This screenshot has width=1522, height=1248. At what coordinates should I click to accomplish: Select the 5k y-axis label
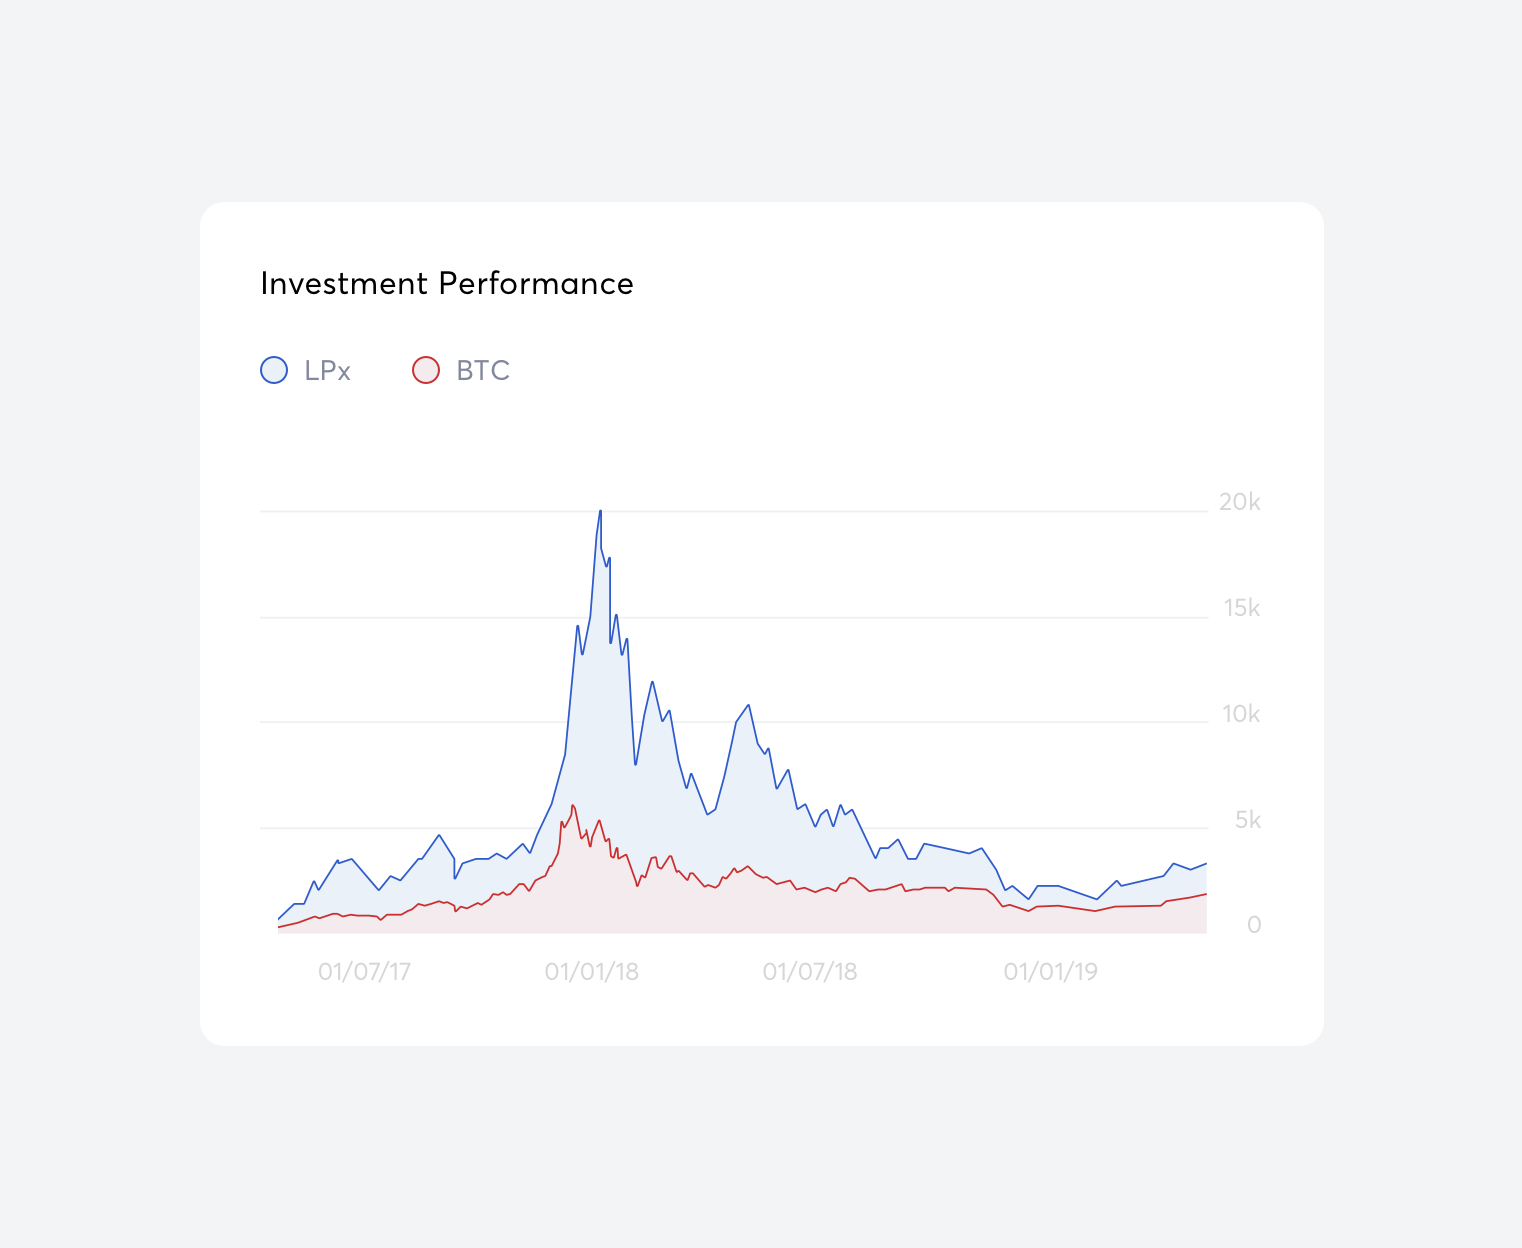point(1247,820)
